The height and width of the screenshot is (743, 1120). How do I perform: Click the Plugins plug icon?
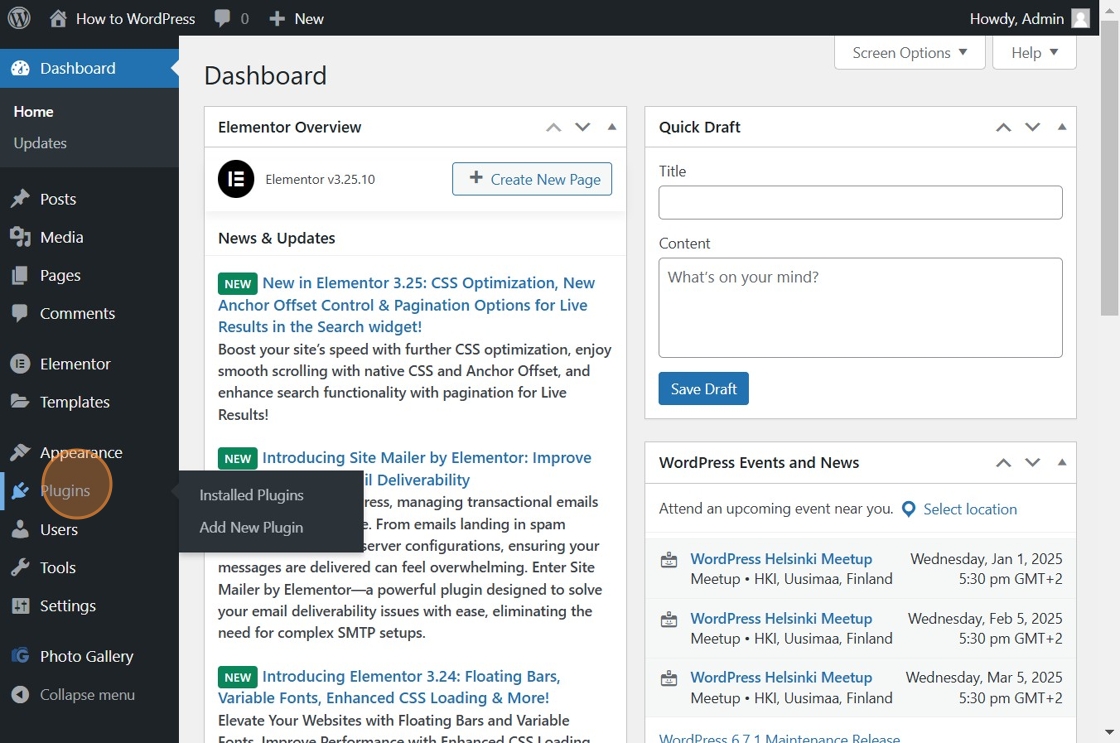pos(20,491)
